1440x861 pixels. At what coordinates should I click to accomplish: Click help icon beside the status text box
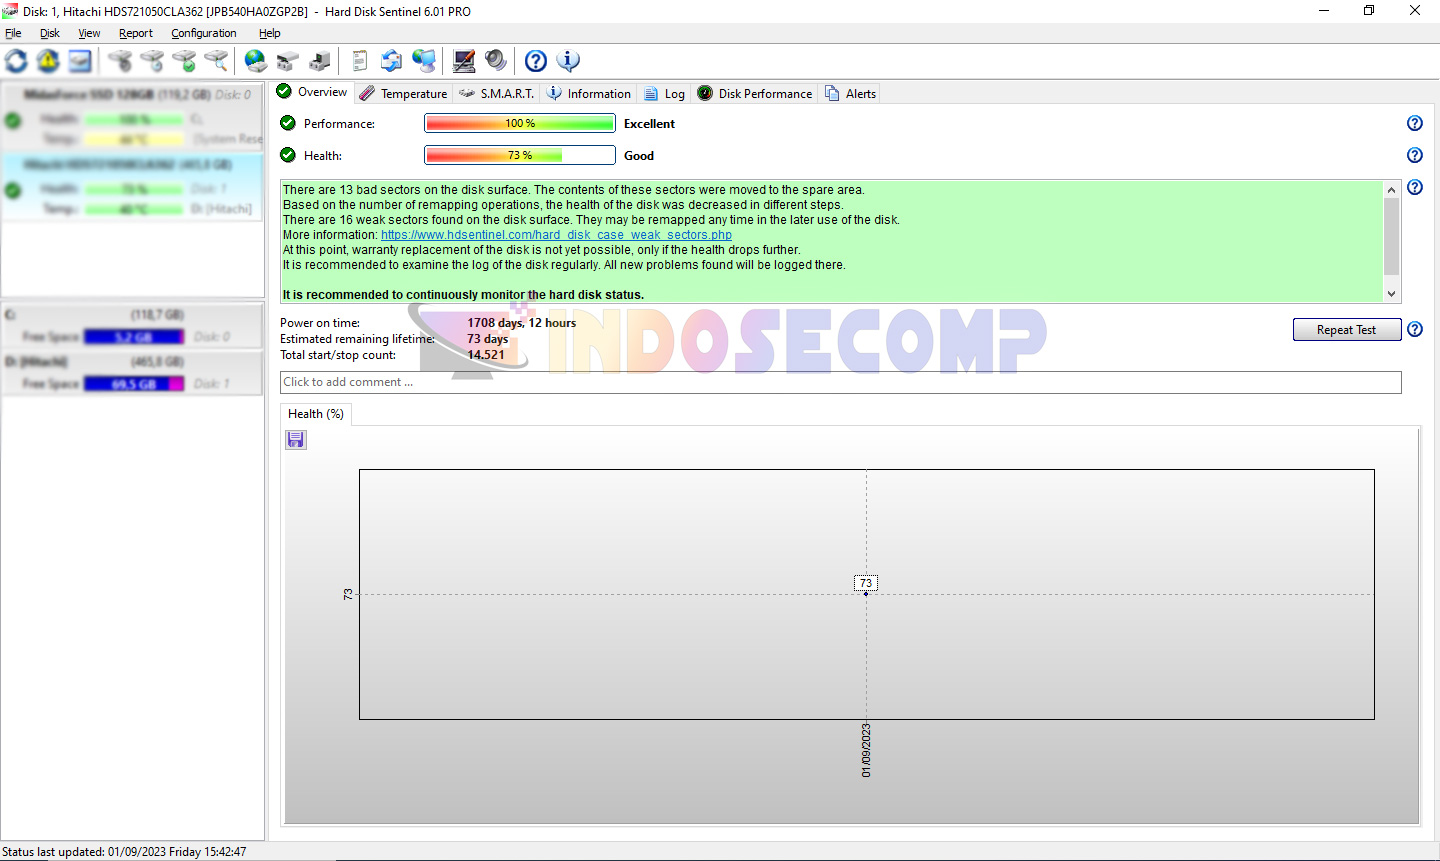tap(1415, 187)
